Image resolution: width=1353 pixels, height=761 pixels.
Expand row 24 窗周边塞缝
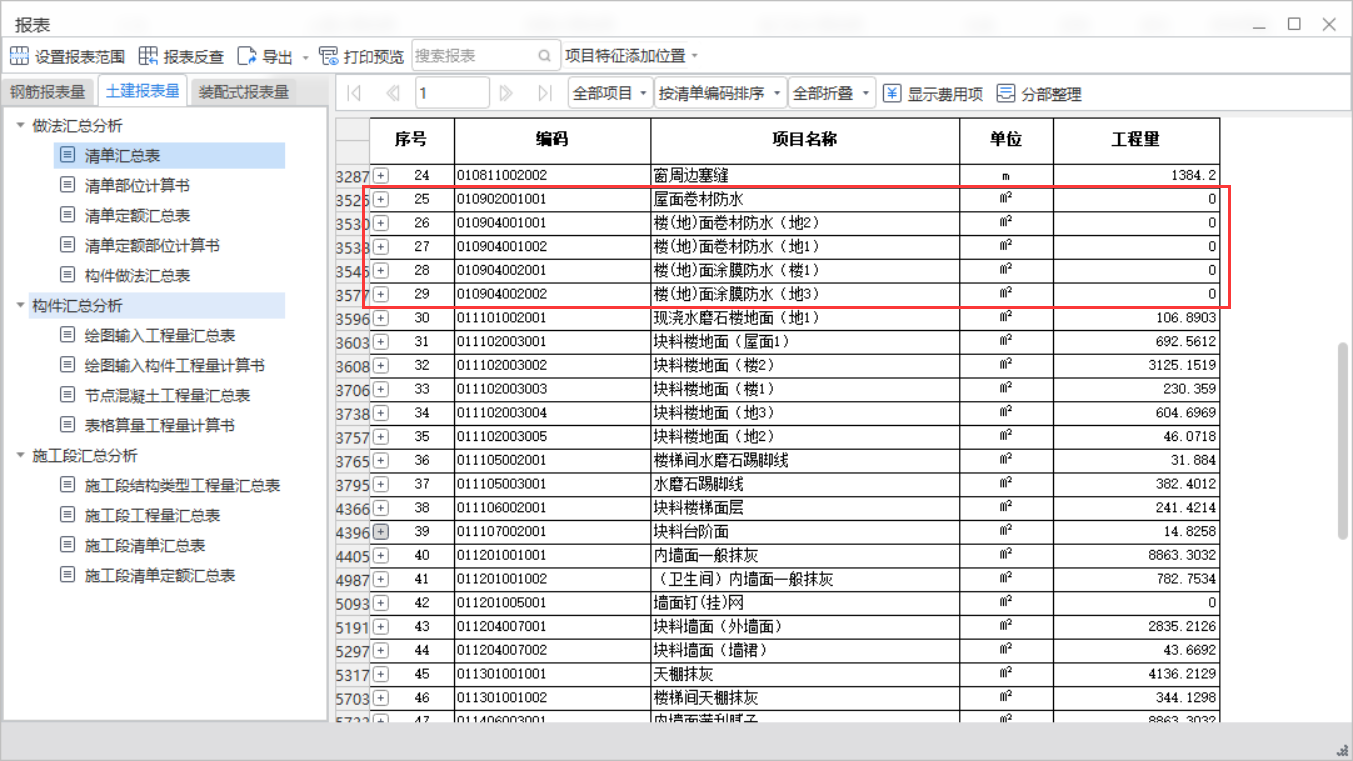[381, 175]
